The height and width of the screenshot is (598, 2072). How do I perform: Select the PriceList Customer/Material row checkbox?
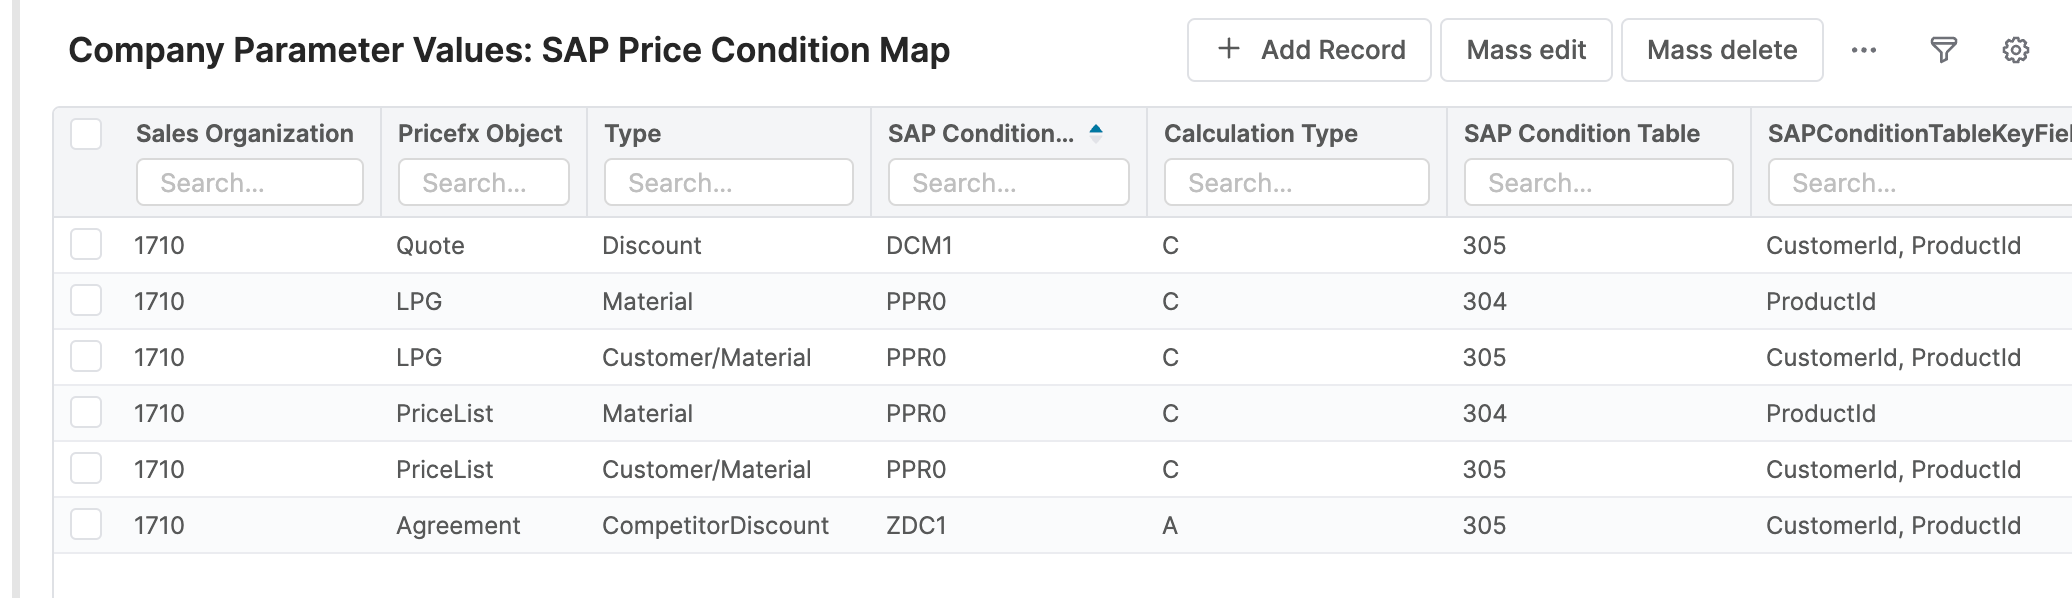(x=86, y=469)
